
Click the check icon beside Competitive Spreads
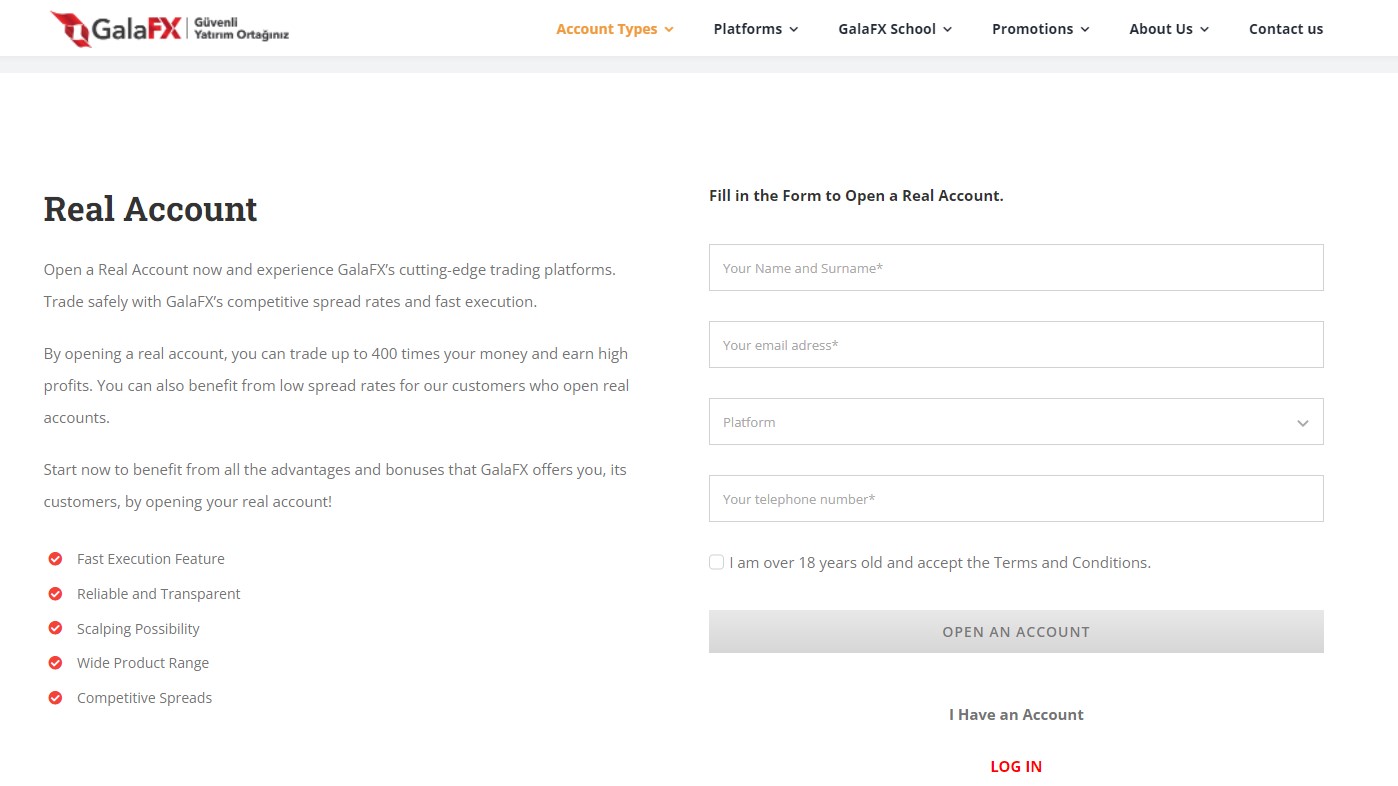pyautogui.click(x=56, y=698)
